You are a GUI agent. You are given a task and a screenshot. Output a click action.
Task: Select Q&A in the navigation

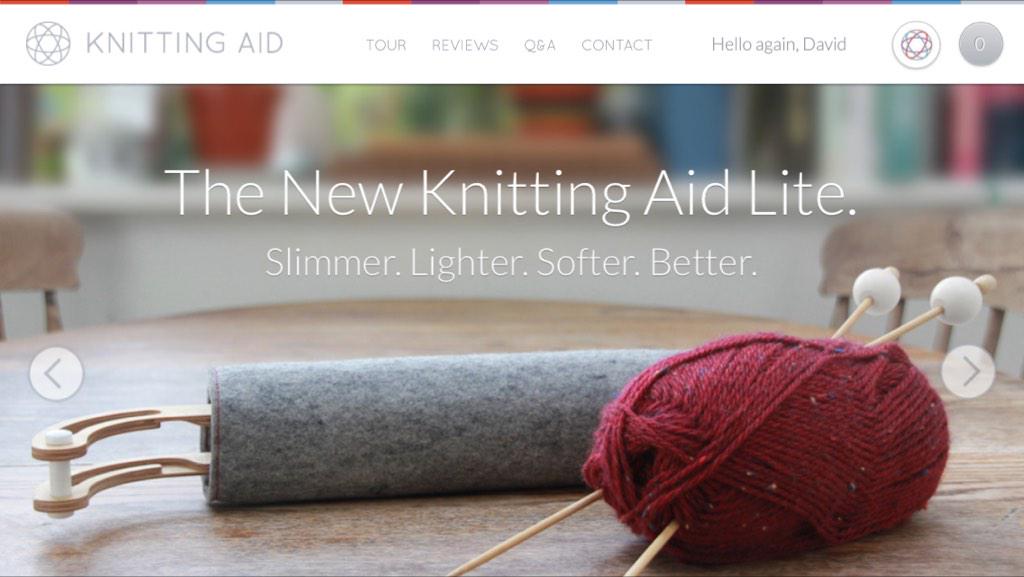539,45
